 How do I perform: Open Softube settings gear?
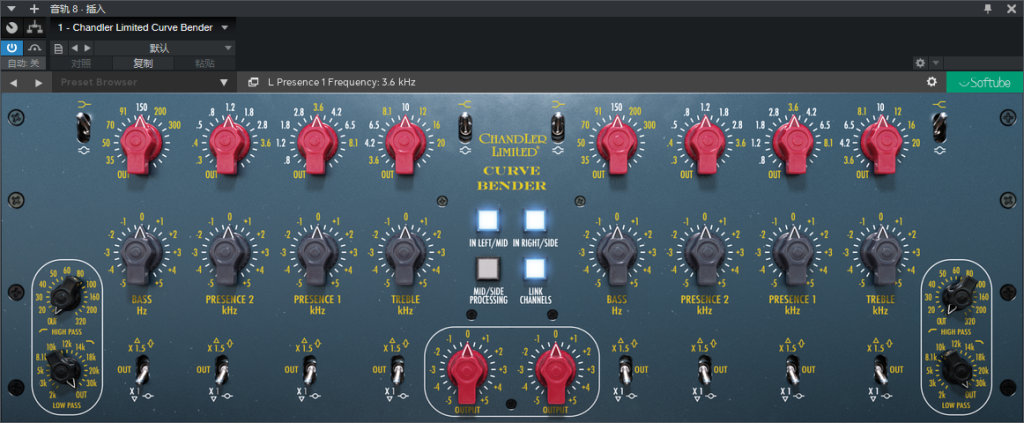point(932,82)
